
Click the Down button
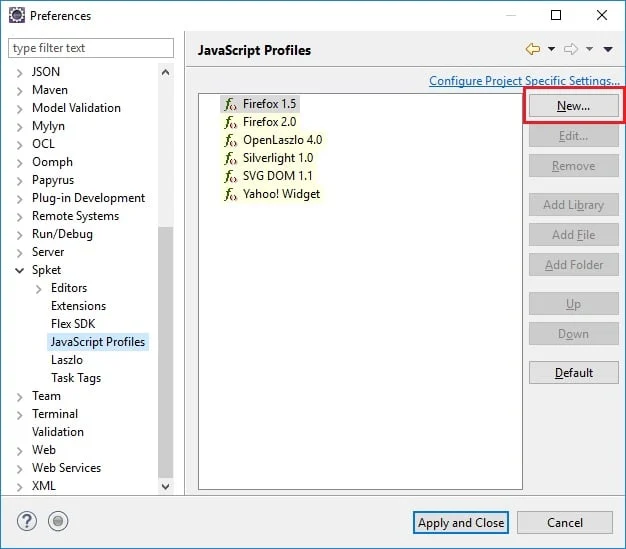tap(574, 334)
